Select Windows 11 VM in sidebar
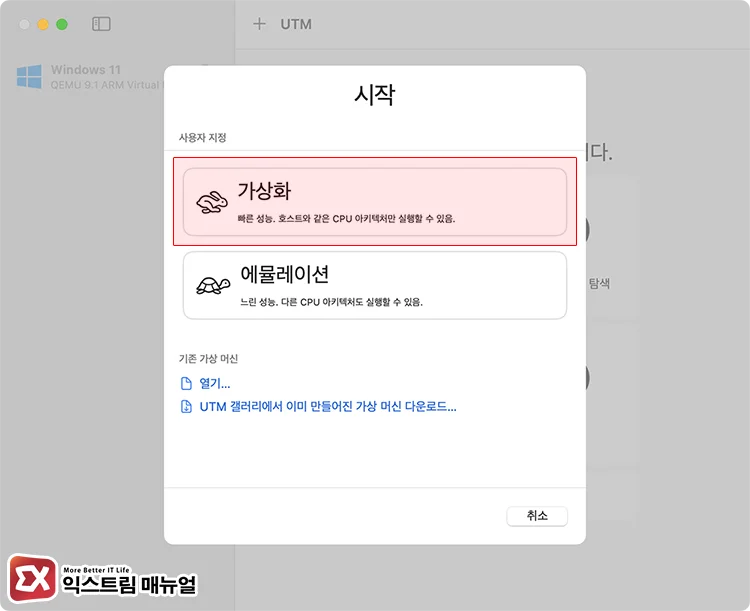 (x=89, y=77)
